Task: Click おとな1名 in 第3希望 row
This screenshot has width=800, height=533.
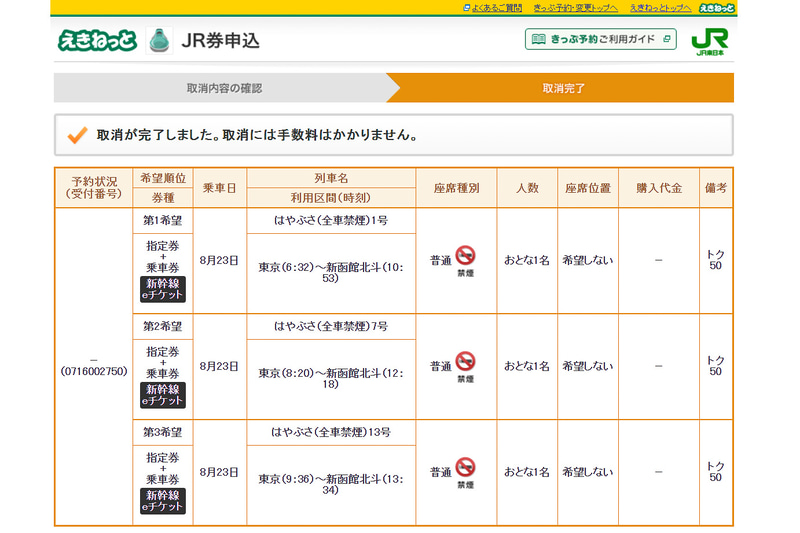Action: click(x=527, y=472)
